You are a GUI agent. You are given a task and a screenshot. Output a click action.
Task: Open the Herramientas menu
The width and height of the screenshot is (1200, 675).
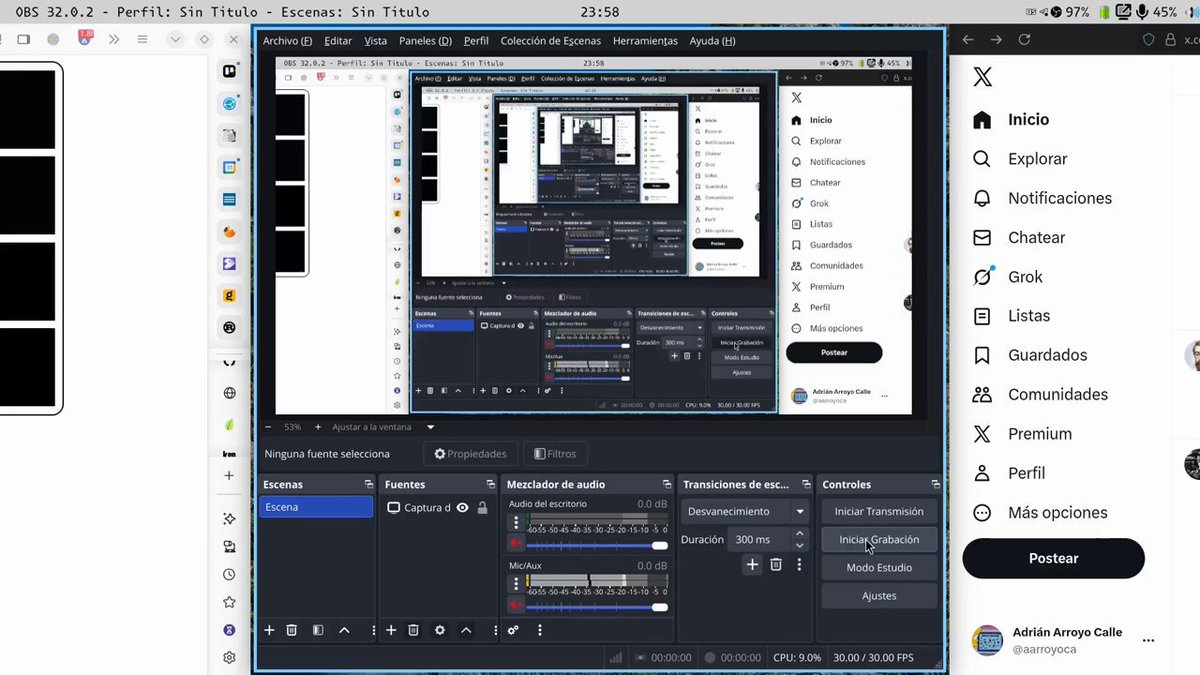[645, 41]
